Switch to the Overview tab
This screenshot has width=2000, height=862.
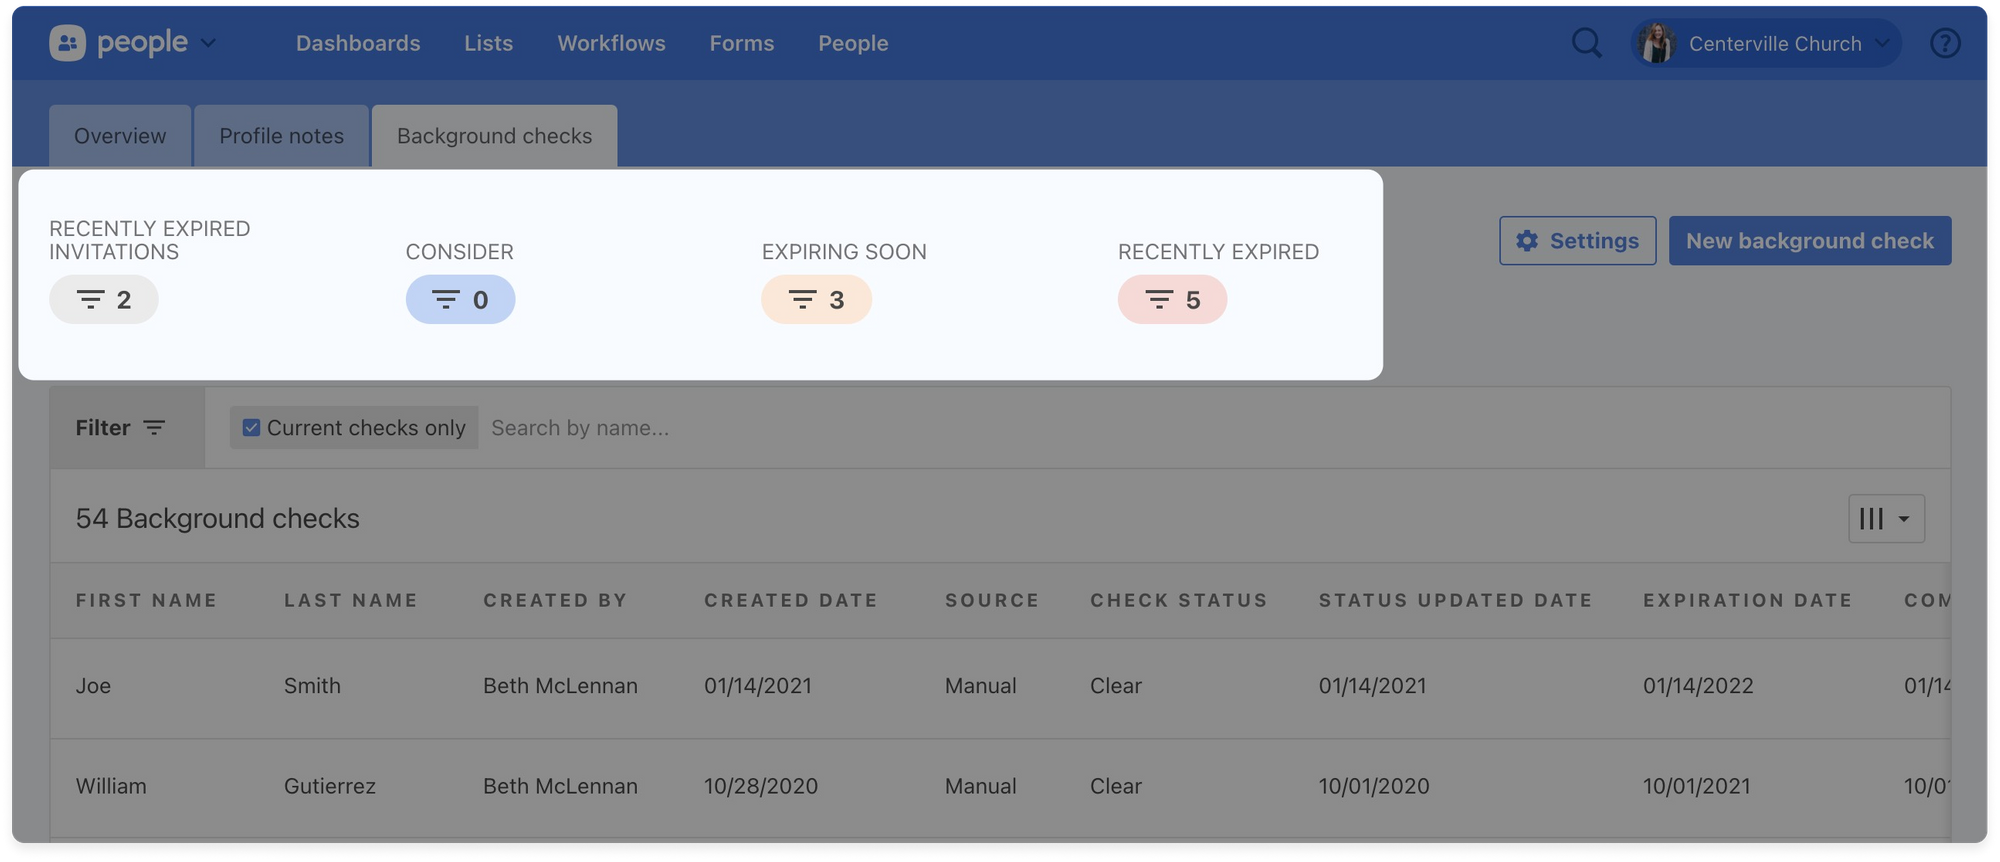tap(119, 135)
